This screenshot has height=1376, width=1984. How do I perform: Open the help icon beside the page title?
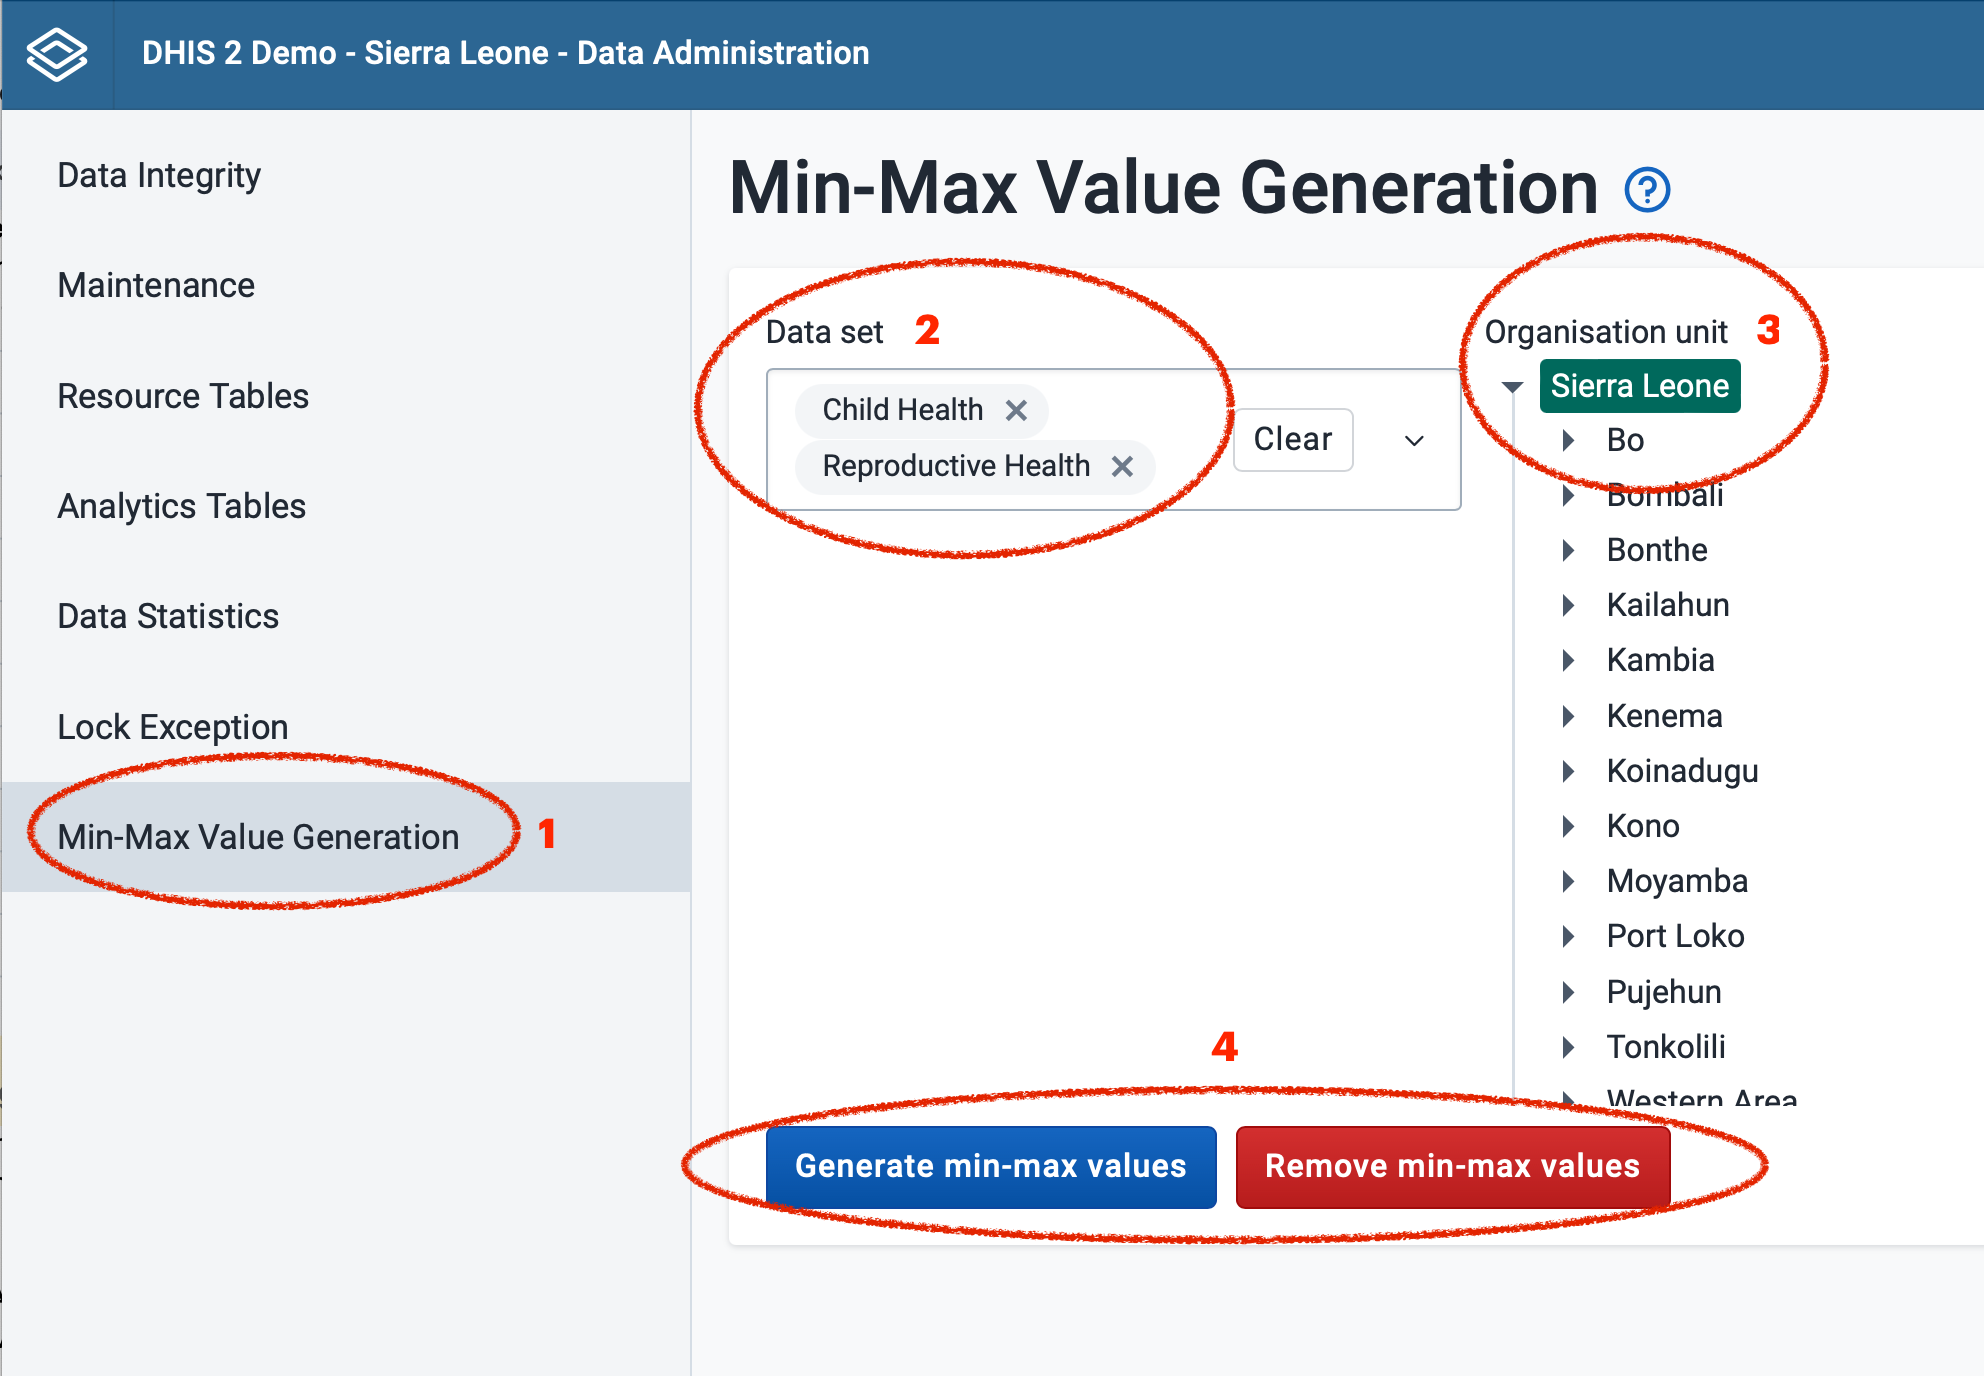point(1647,190)
